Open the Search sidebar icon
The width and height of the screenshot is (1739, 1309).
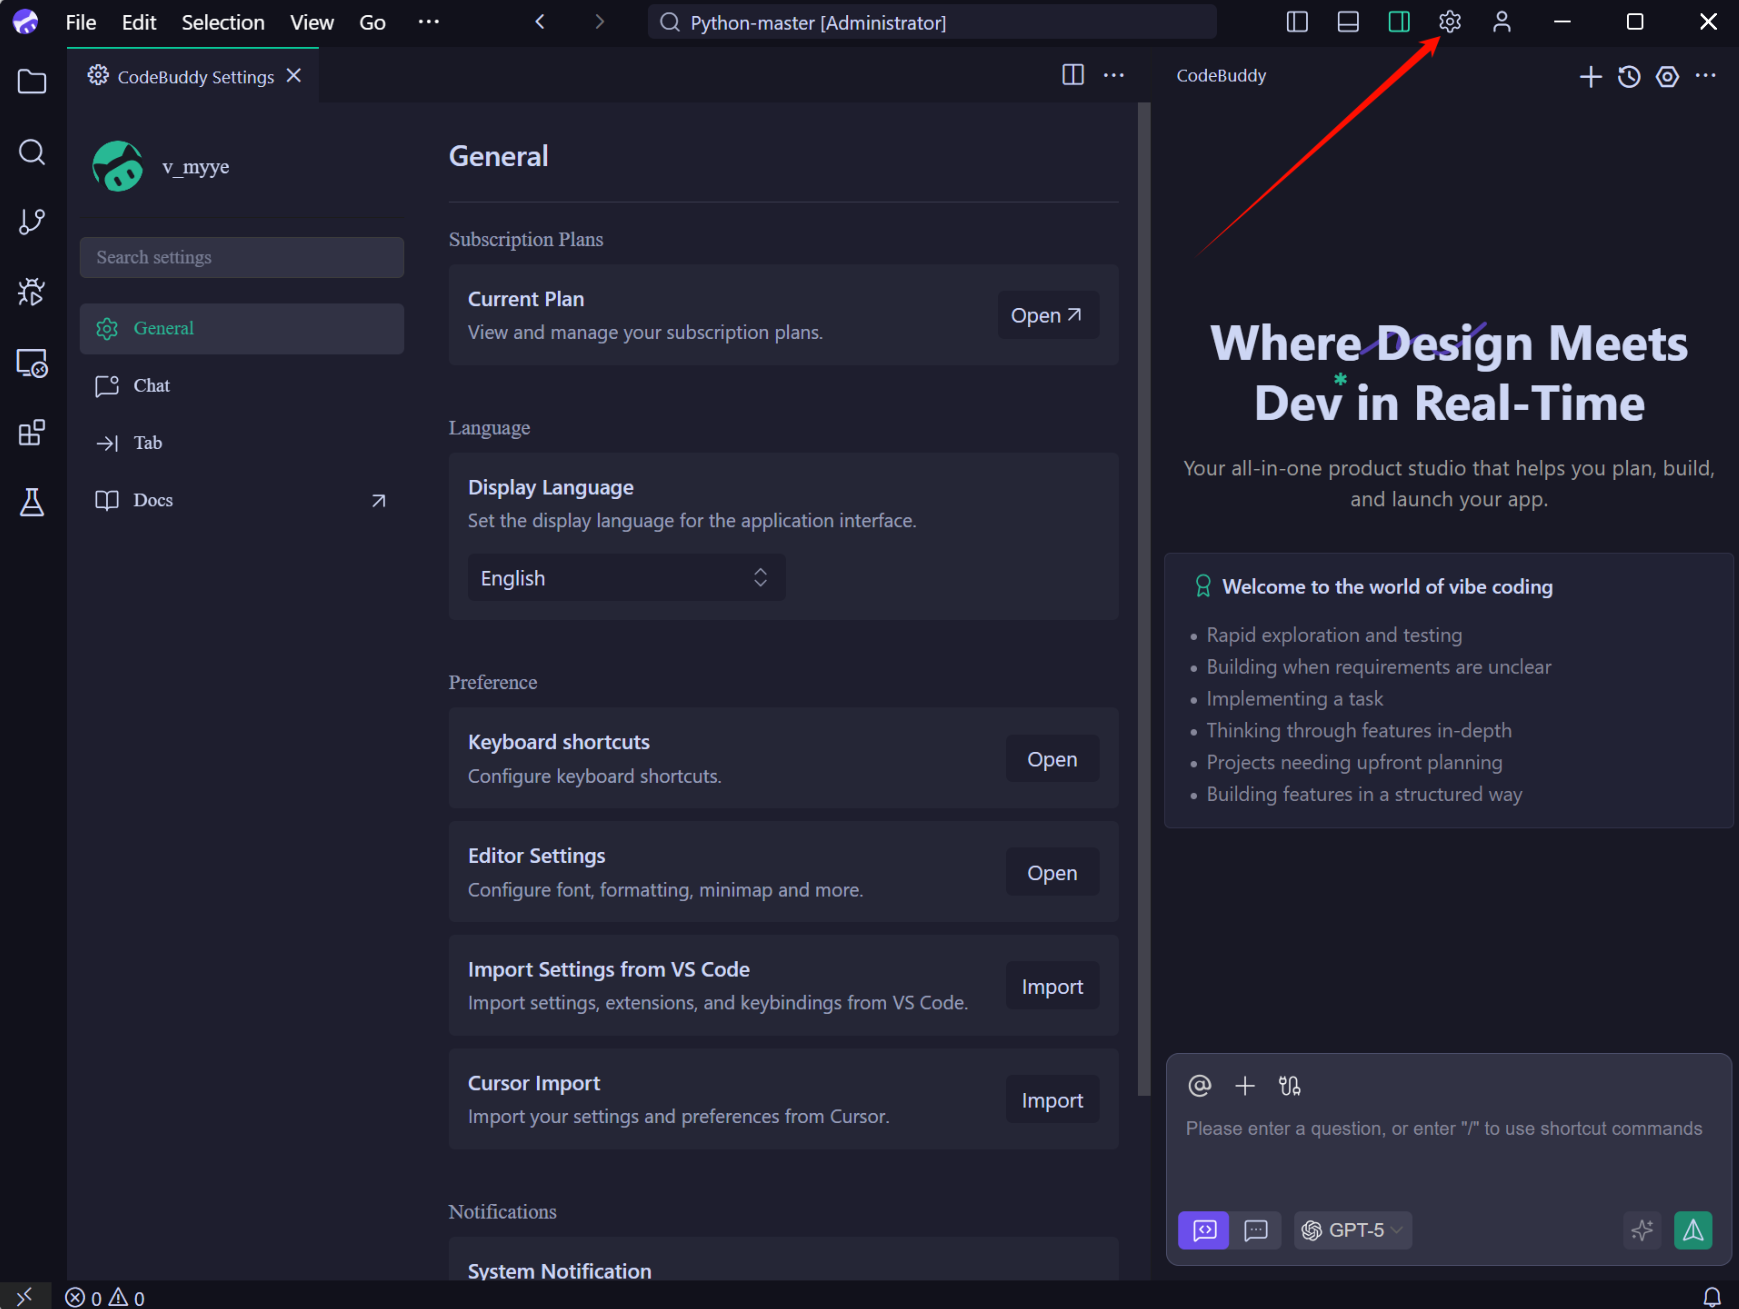point(32,152)
